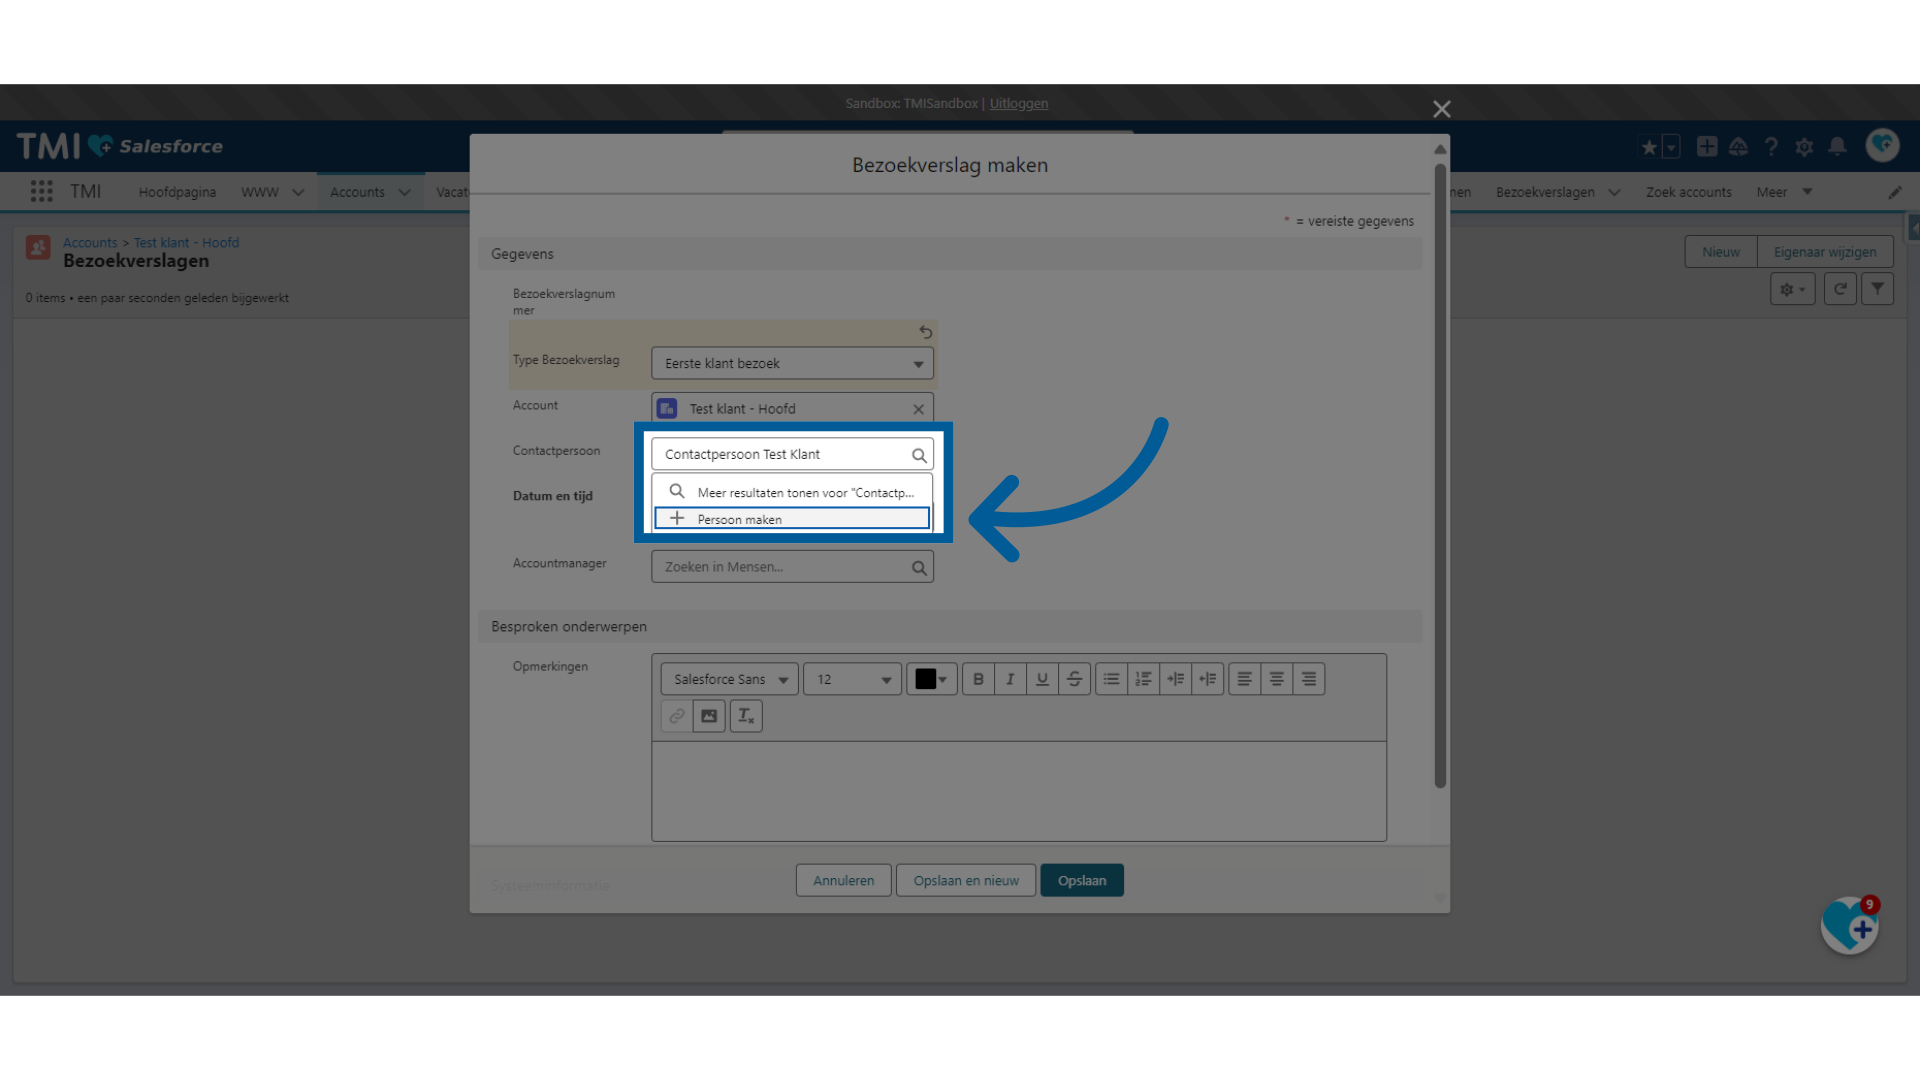This screenshot has height=1080, width=1920.
Task: Show more results for Contactpersoon
Action: tap(792, 492)
